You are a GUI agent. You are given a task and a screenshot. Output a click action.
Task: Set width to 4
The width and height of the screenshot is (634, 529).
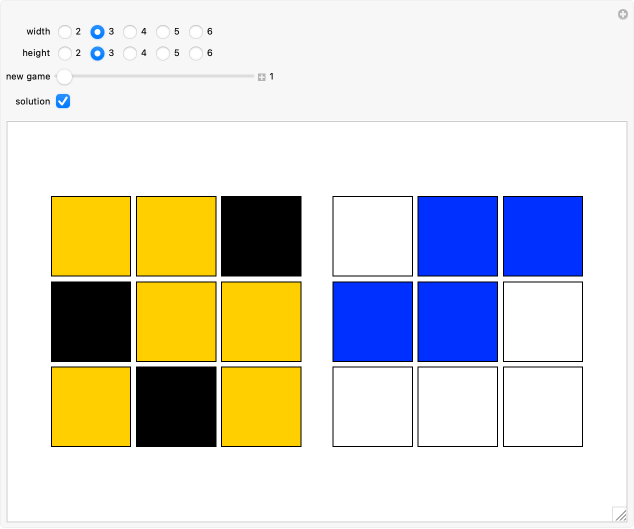pos(130,32)
